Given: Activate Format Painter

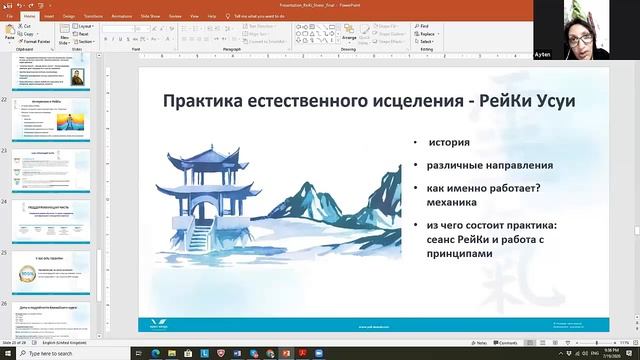Looking at the screenshot, I should point(34,42).
